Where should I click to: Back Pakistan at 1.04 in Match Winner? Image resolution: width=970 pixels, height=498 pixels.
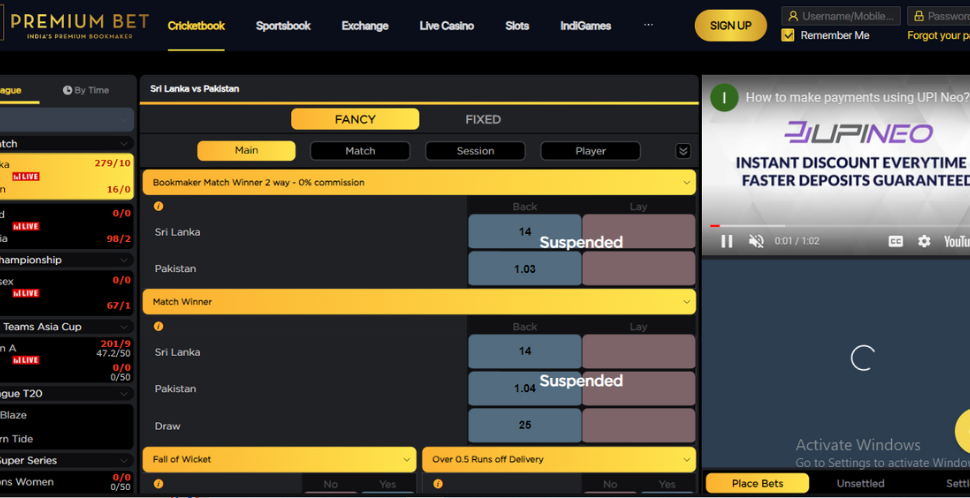pos(525,389)
